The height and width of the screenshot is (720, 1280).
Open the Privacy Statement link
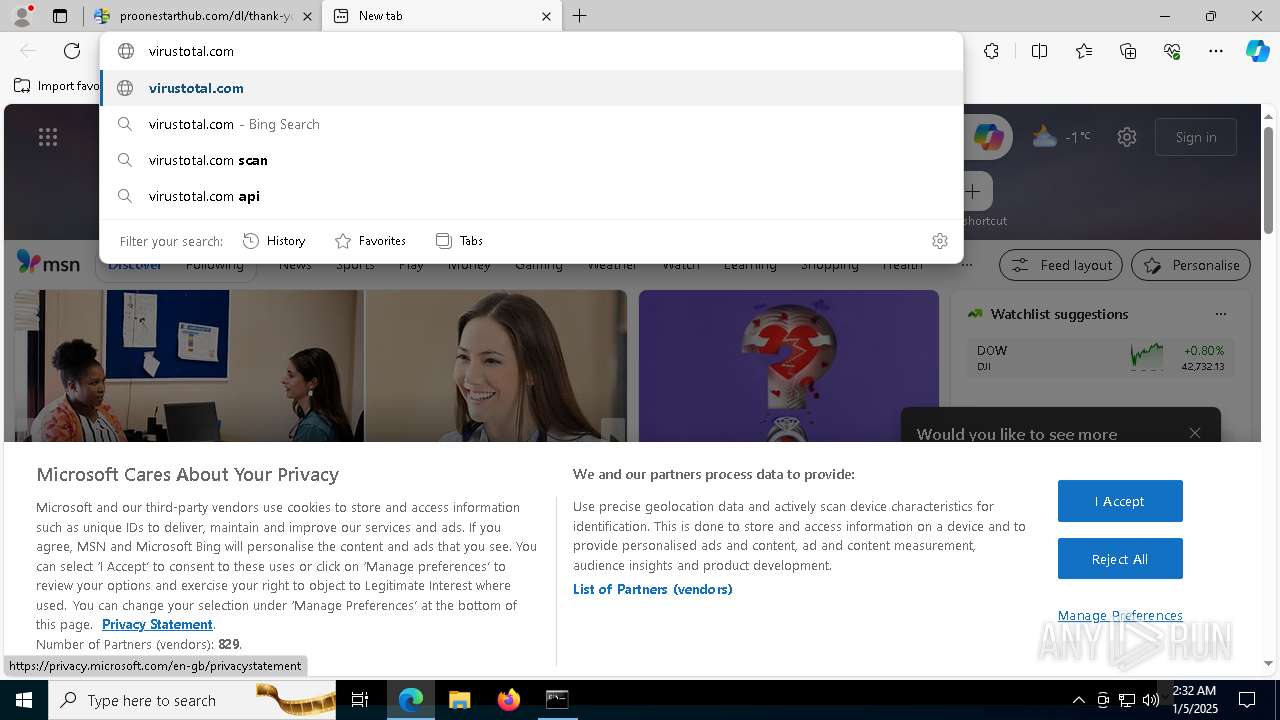[x=157, y=624]
